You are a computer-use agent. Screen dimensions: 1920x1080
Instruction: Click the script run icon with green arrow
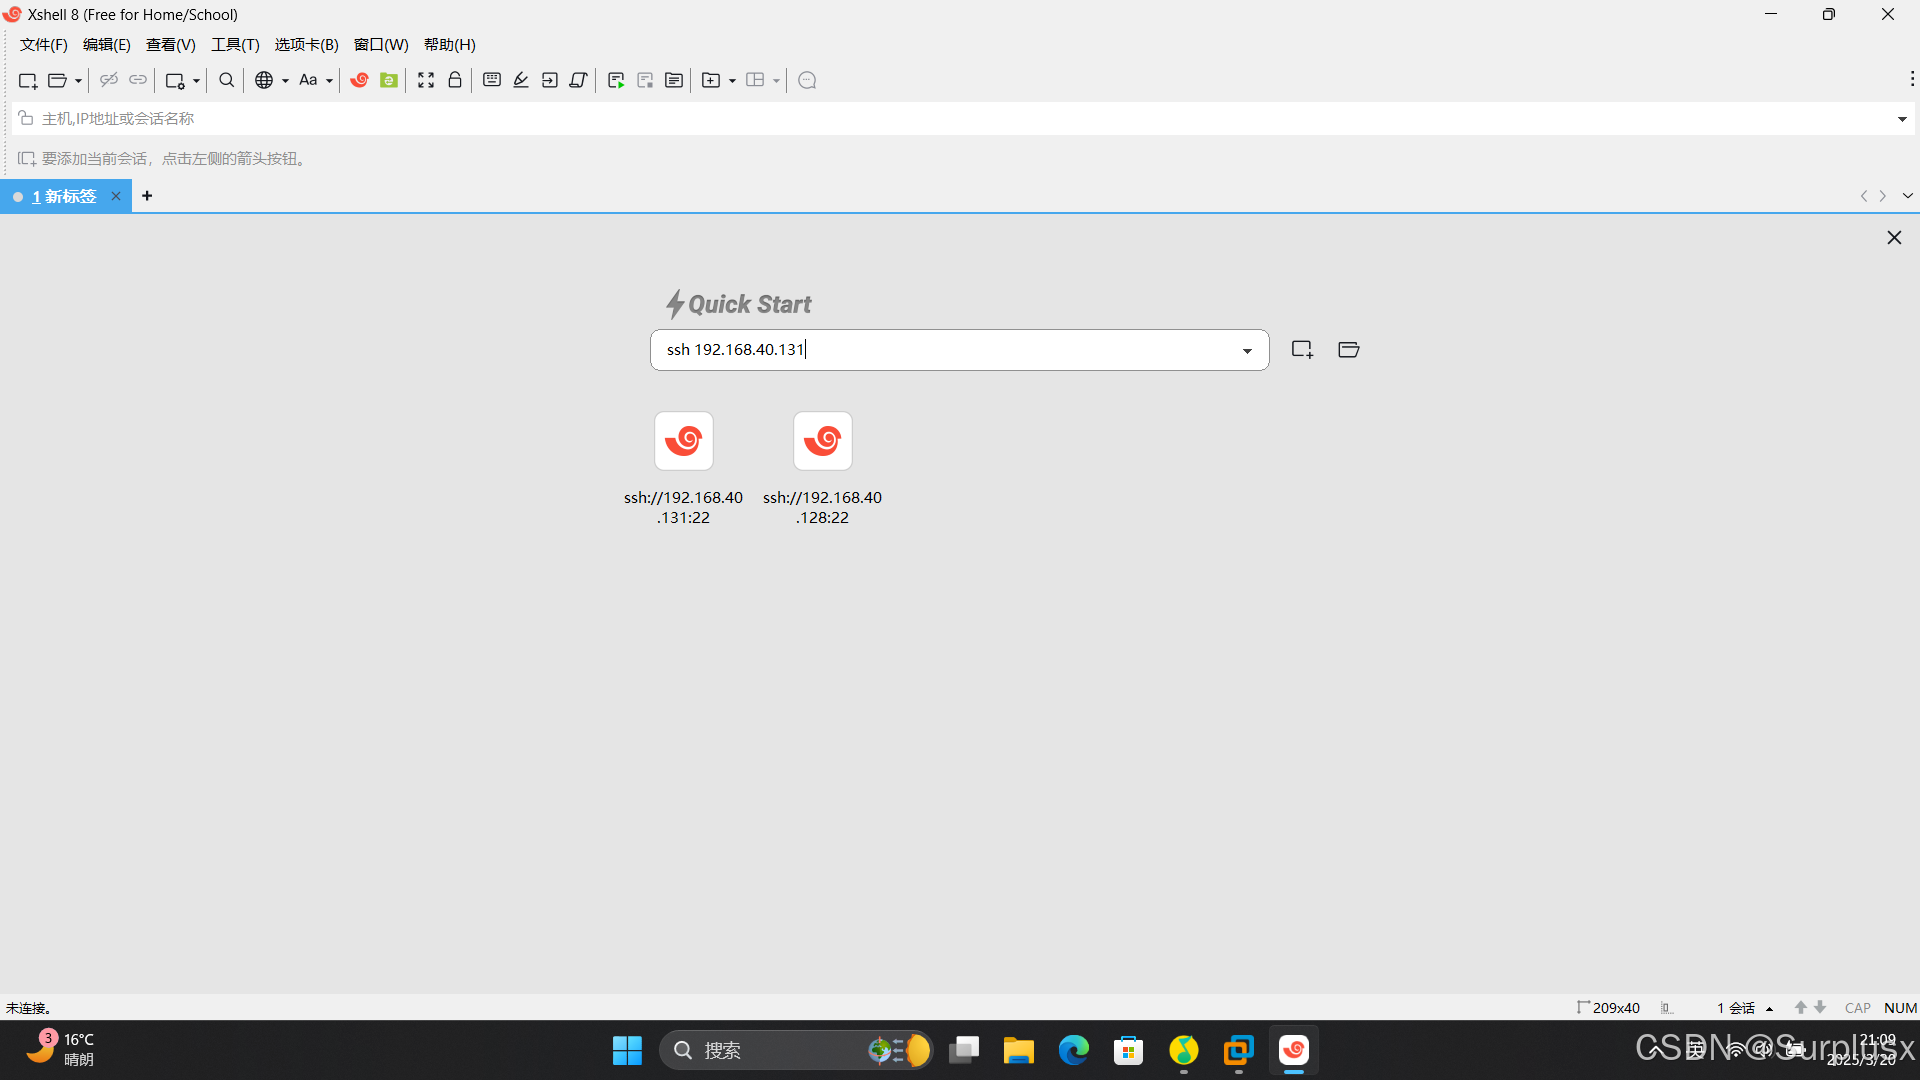616,80
